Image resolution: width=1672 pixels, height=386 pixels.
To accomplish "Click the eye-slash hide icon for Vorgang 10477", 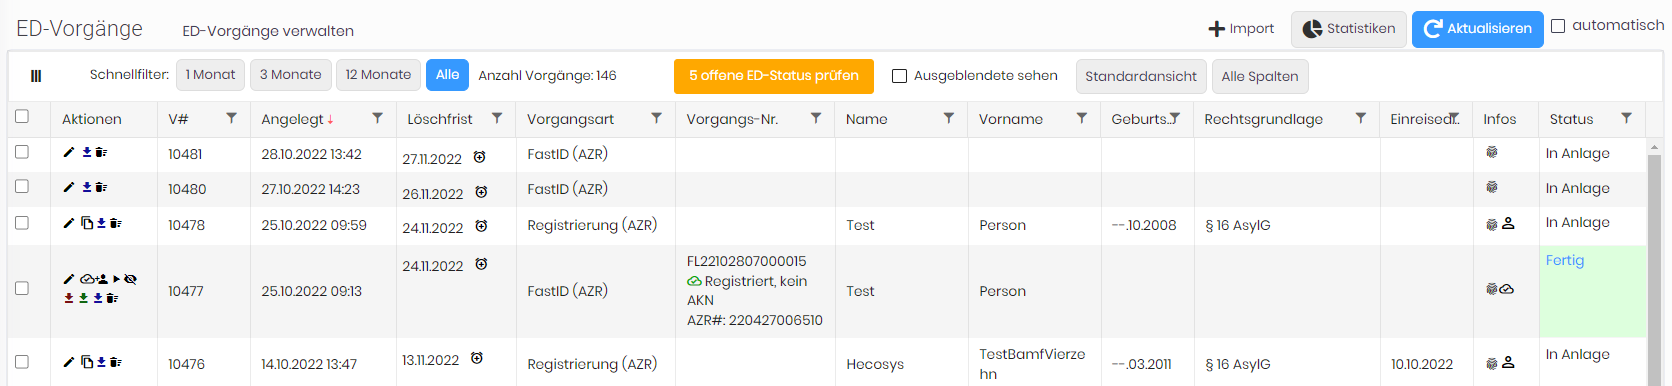I will pos(130,279).
